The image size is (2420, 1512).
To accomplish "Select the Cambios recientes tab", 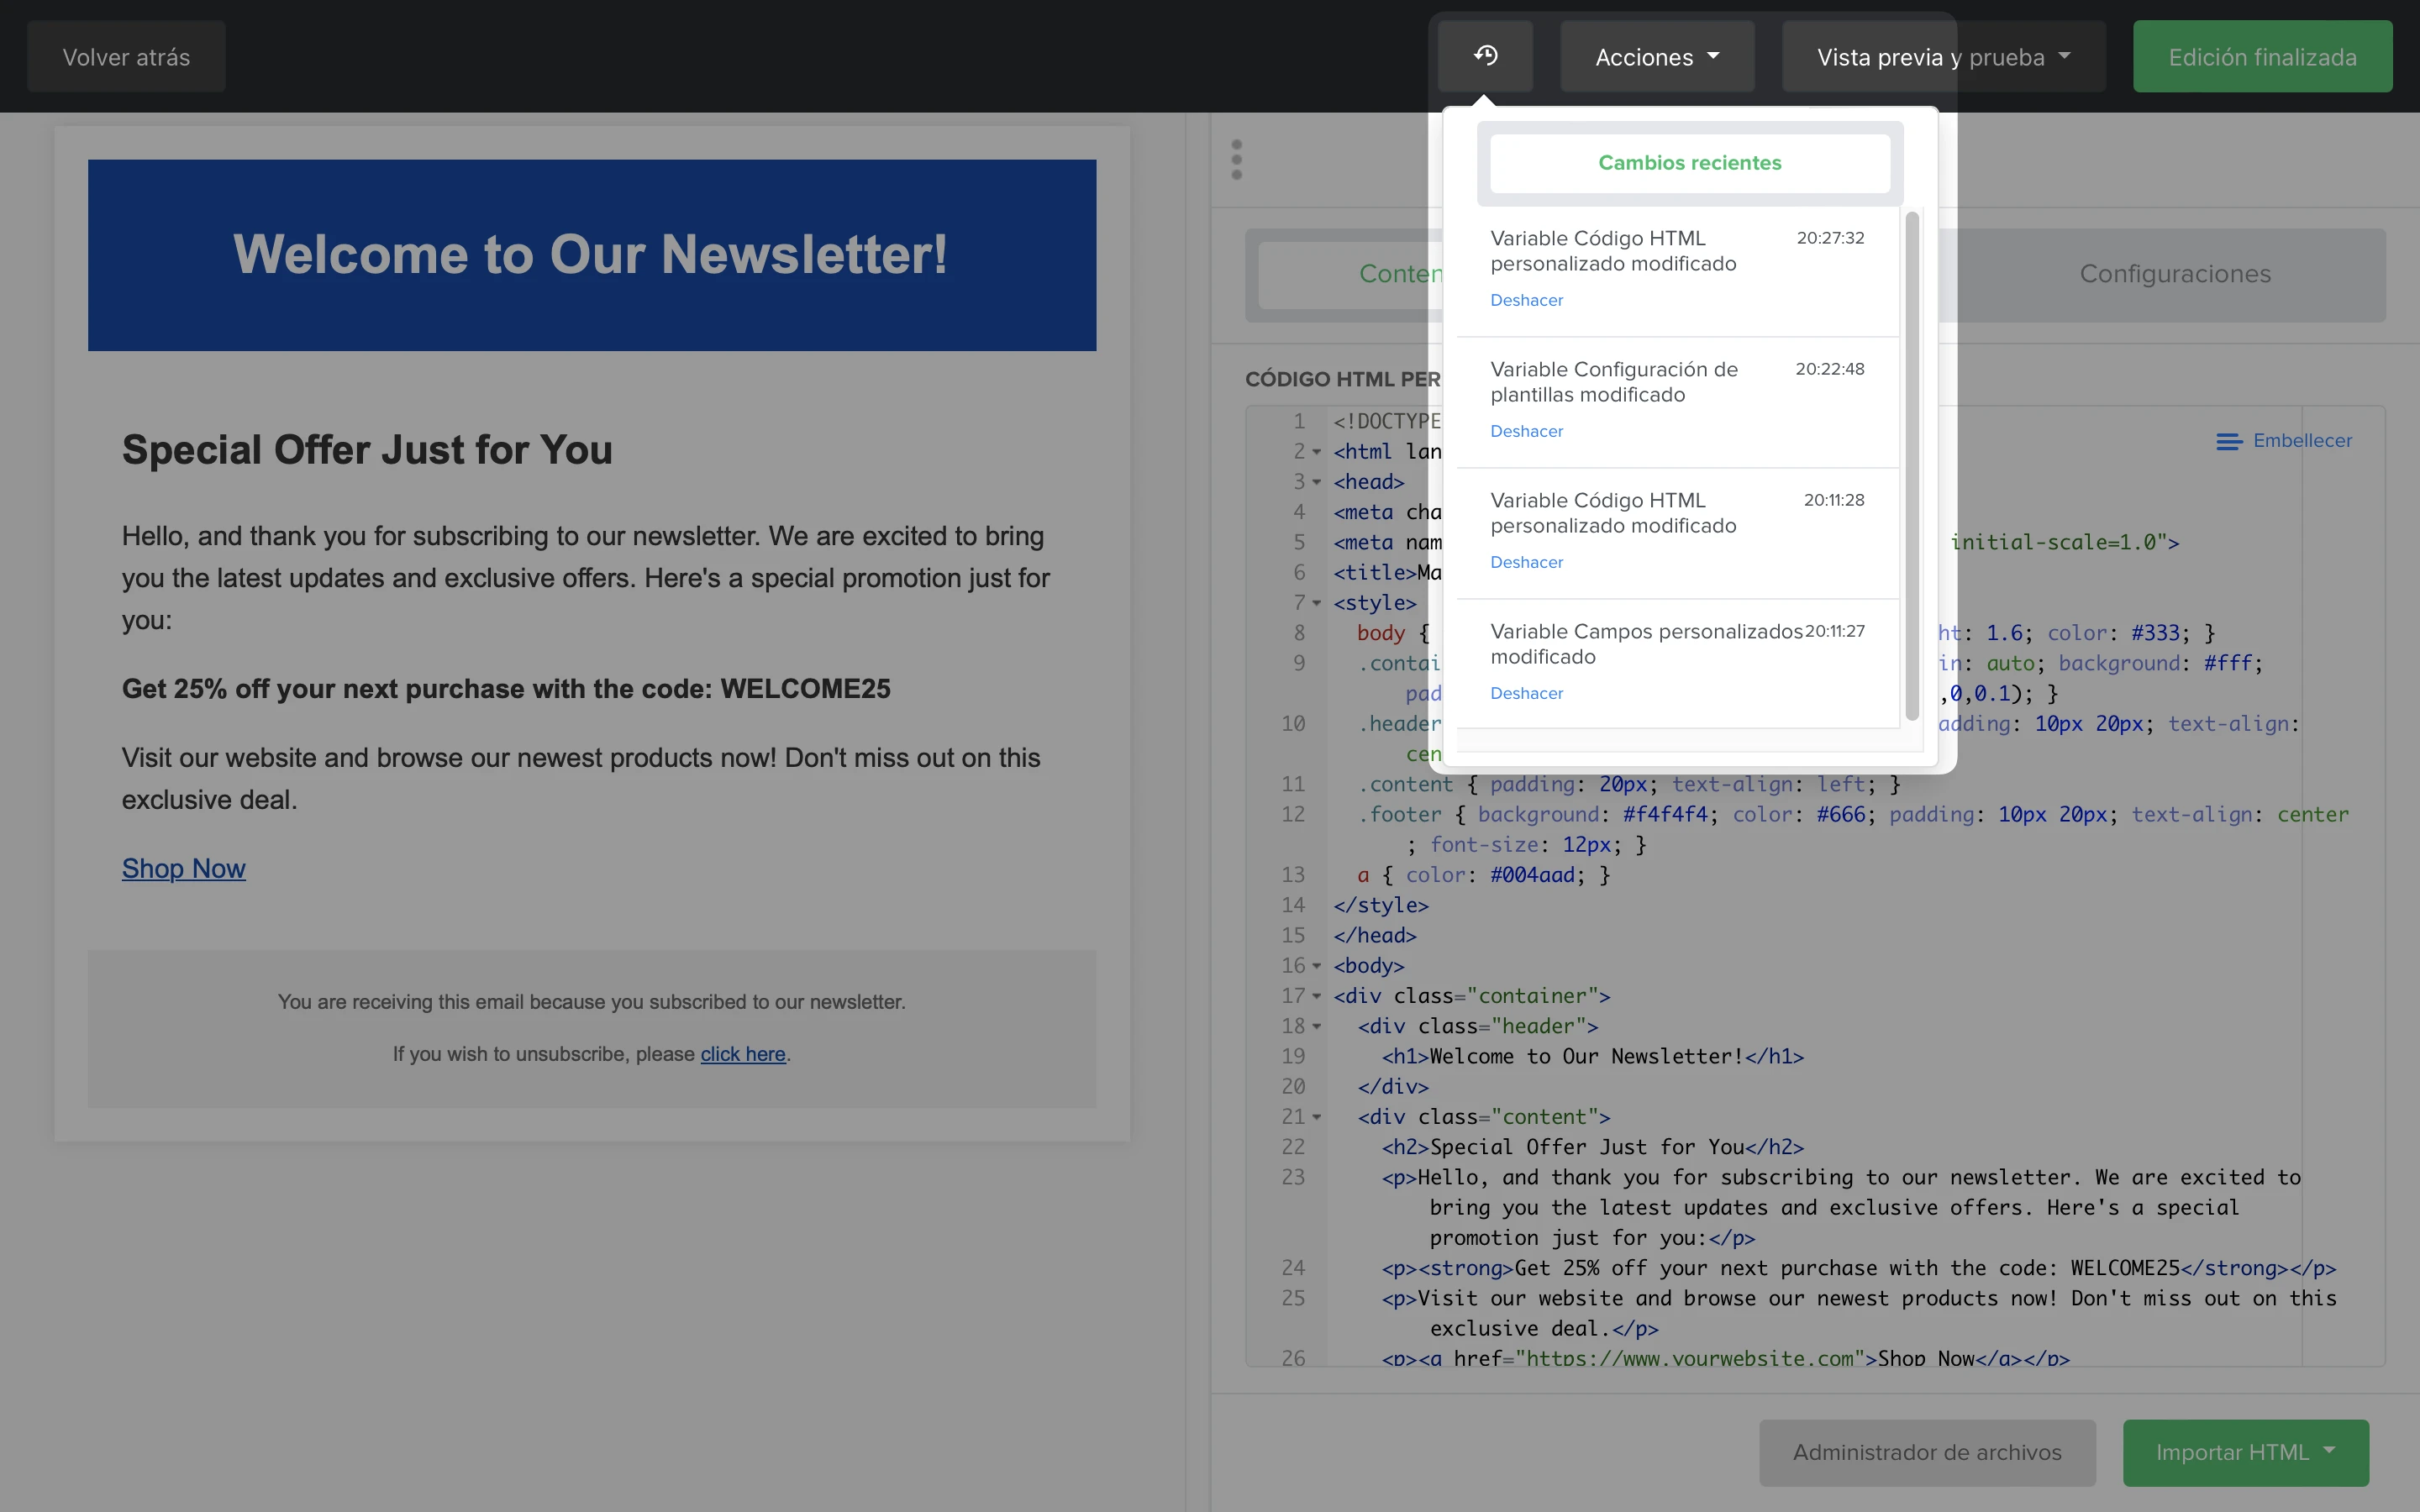I will coord(1689,163).
